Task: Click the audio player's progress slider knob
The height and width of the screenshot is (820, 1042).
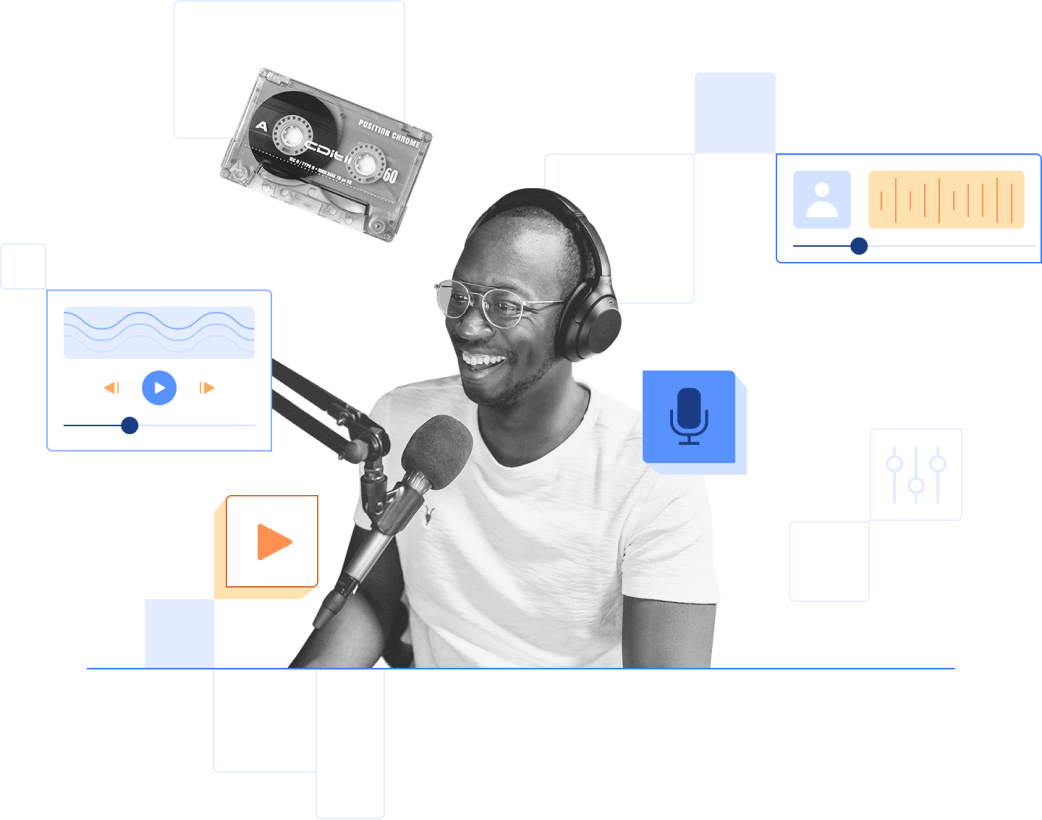Action: coord(129,425)
